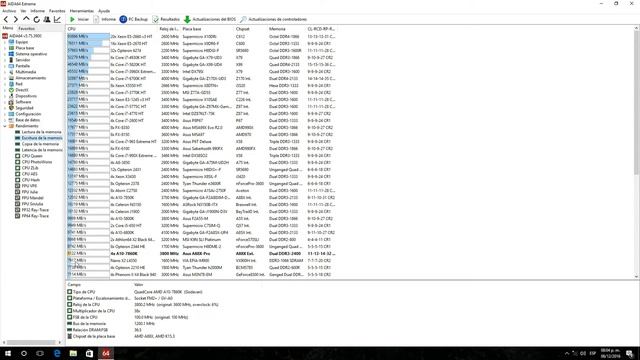Open the Archivo menu
Viewport: 640px width, 360px height.
pos(9,11)
